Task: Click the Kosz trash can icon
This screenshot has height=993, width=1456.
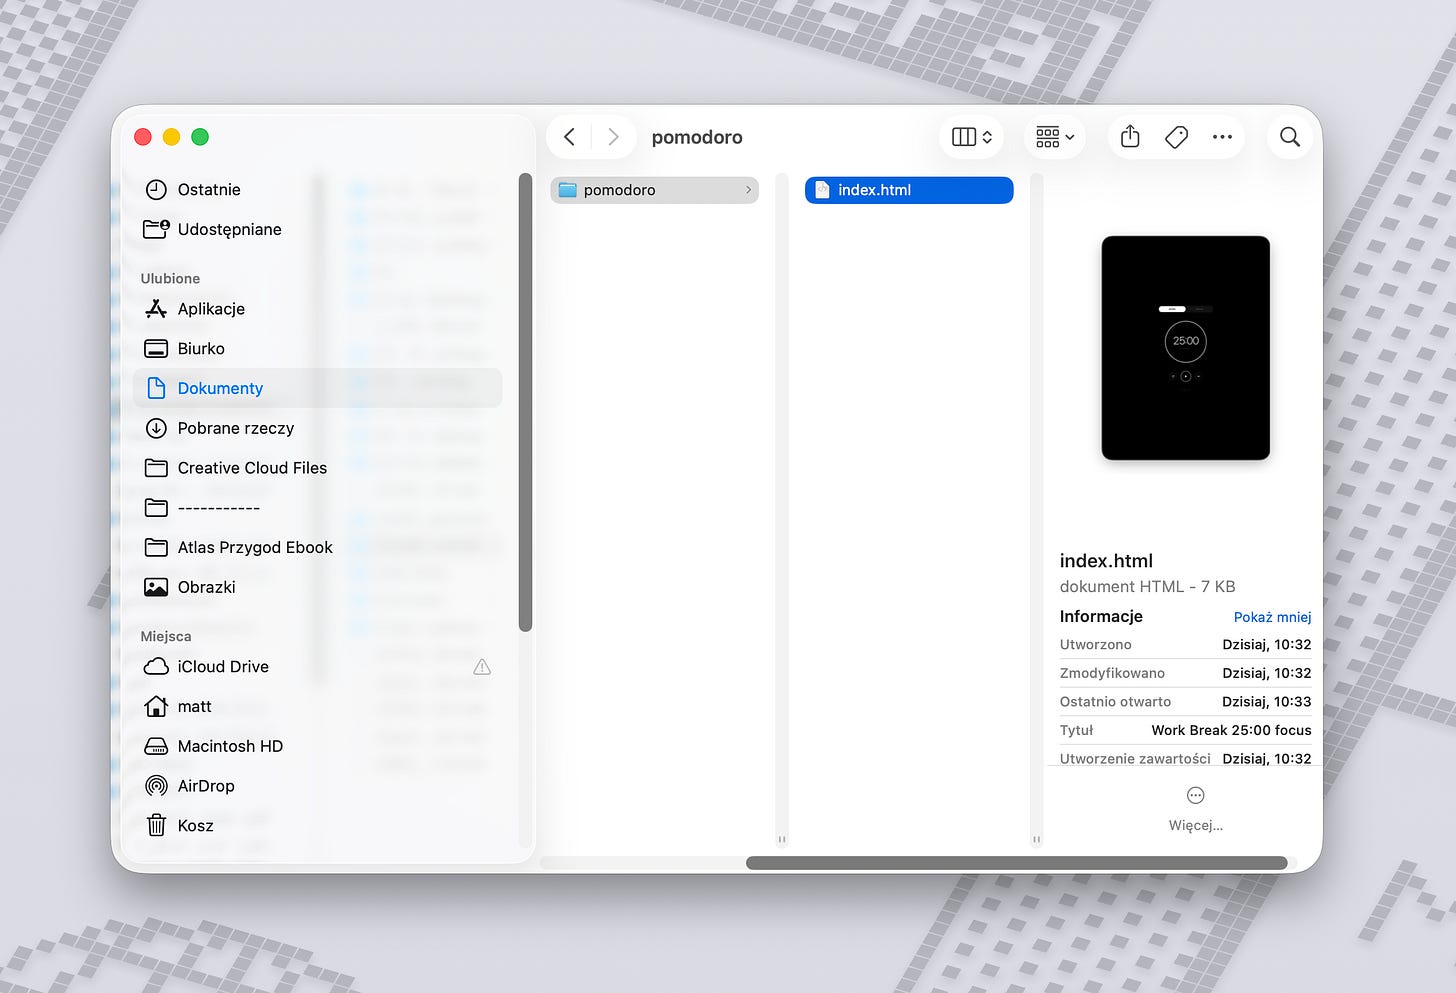Action: pos(156,825)
